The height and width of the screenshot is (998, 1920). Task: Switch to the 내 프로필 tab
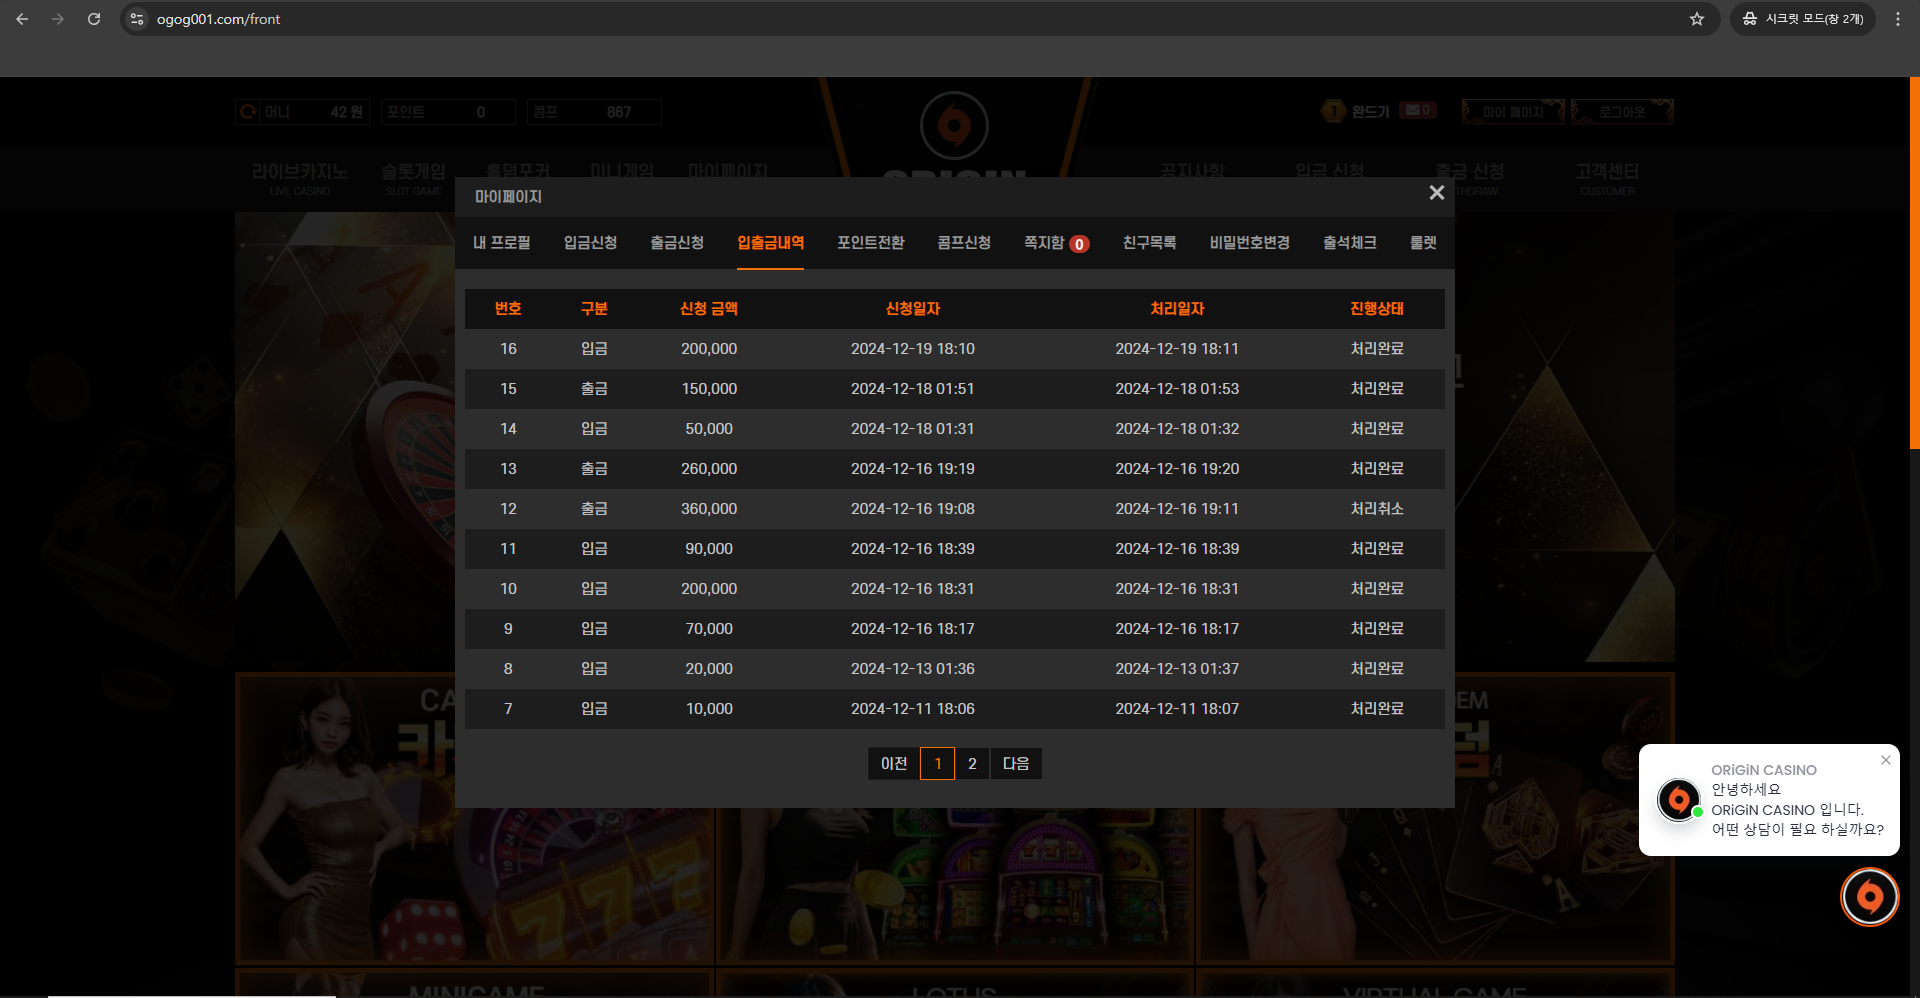pyautogui.click(x=502, y=243)
